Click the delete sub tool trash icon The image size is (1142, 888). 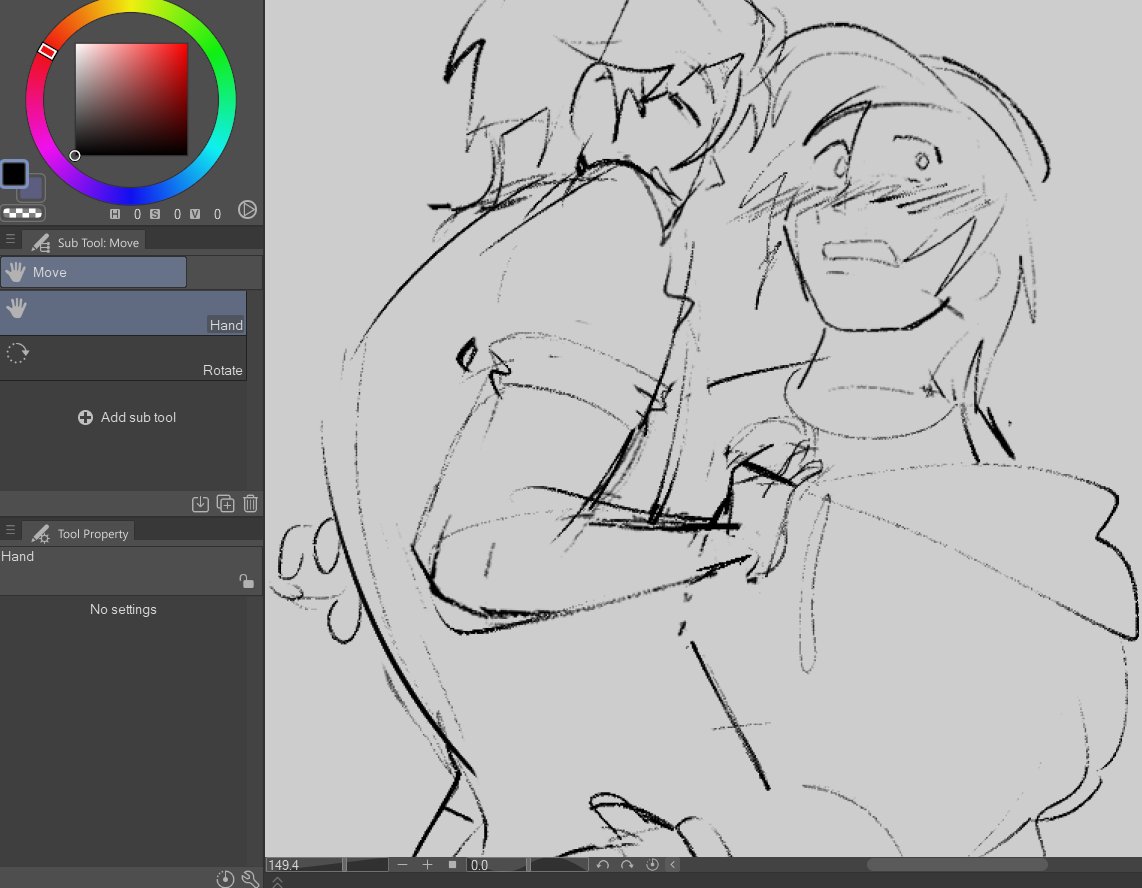pos(251,503)
